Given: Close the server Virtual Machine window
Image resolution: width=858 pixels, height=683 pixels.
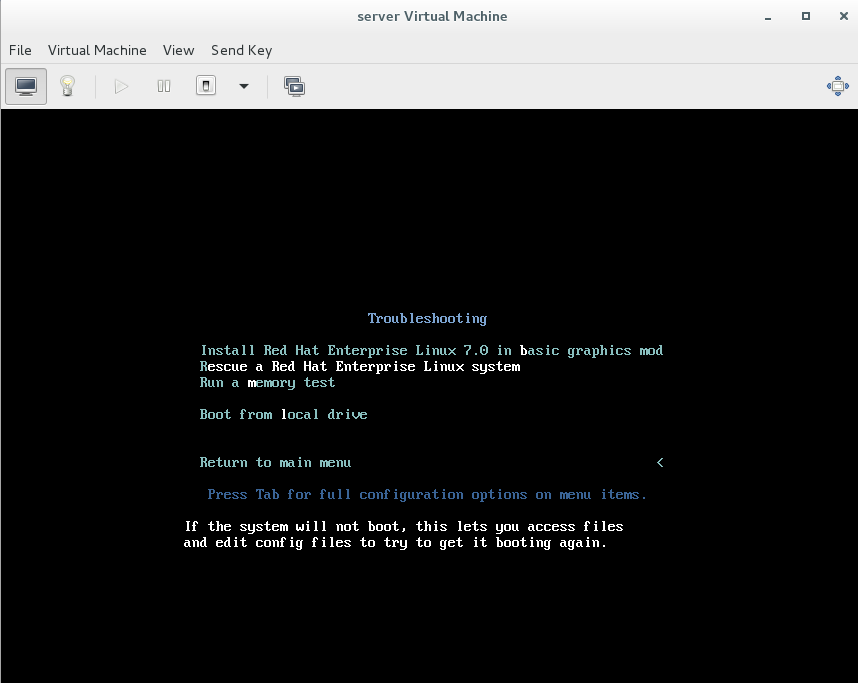Looking at the screenshot, I should 844,16.
